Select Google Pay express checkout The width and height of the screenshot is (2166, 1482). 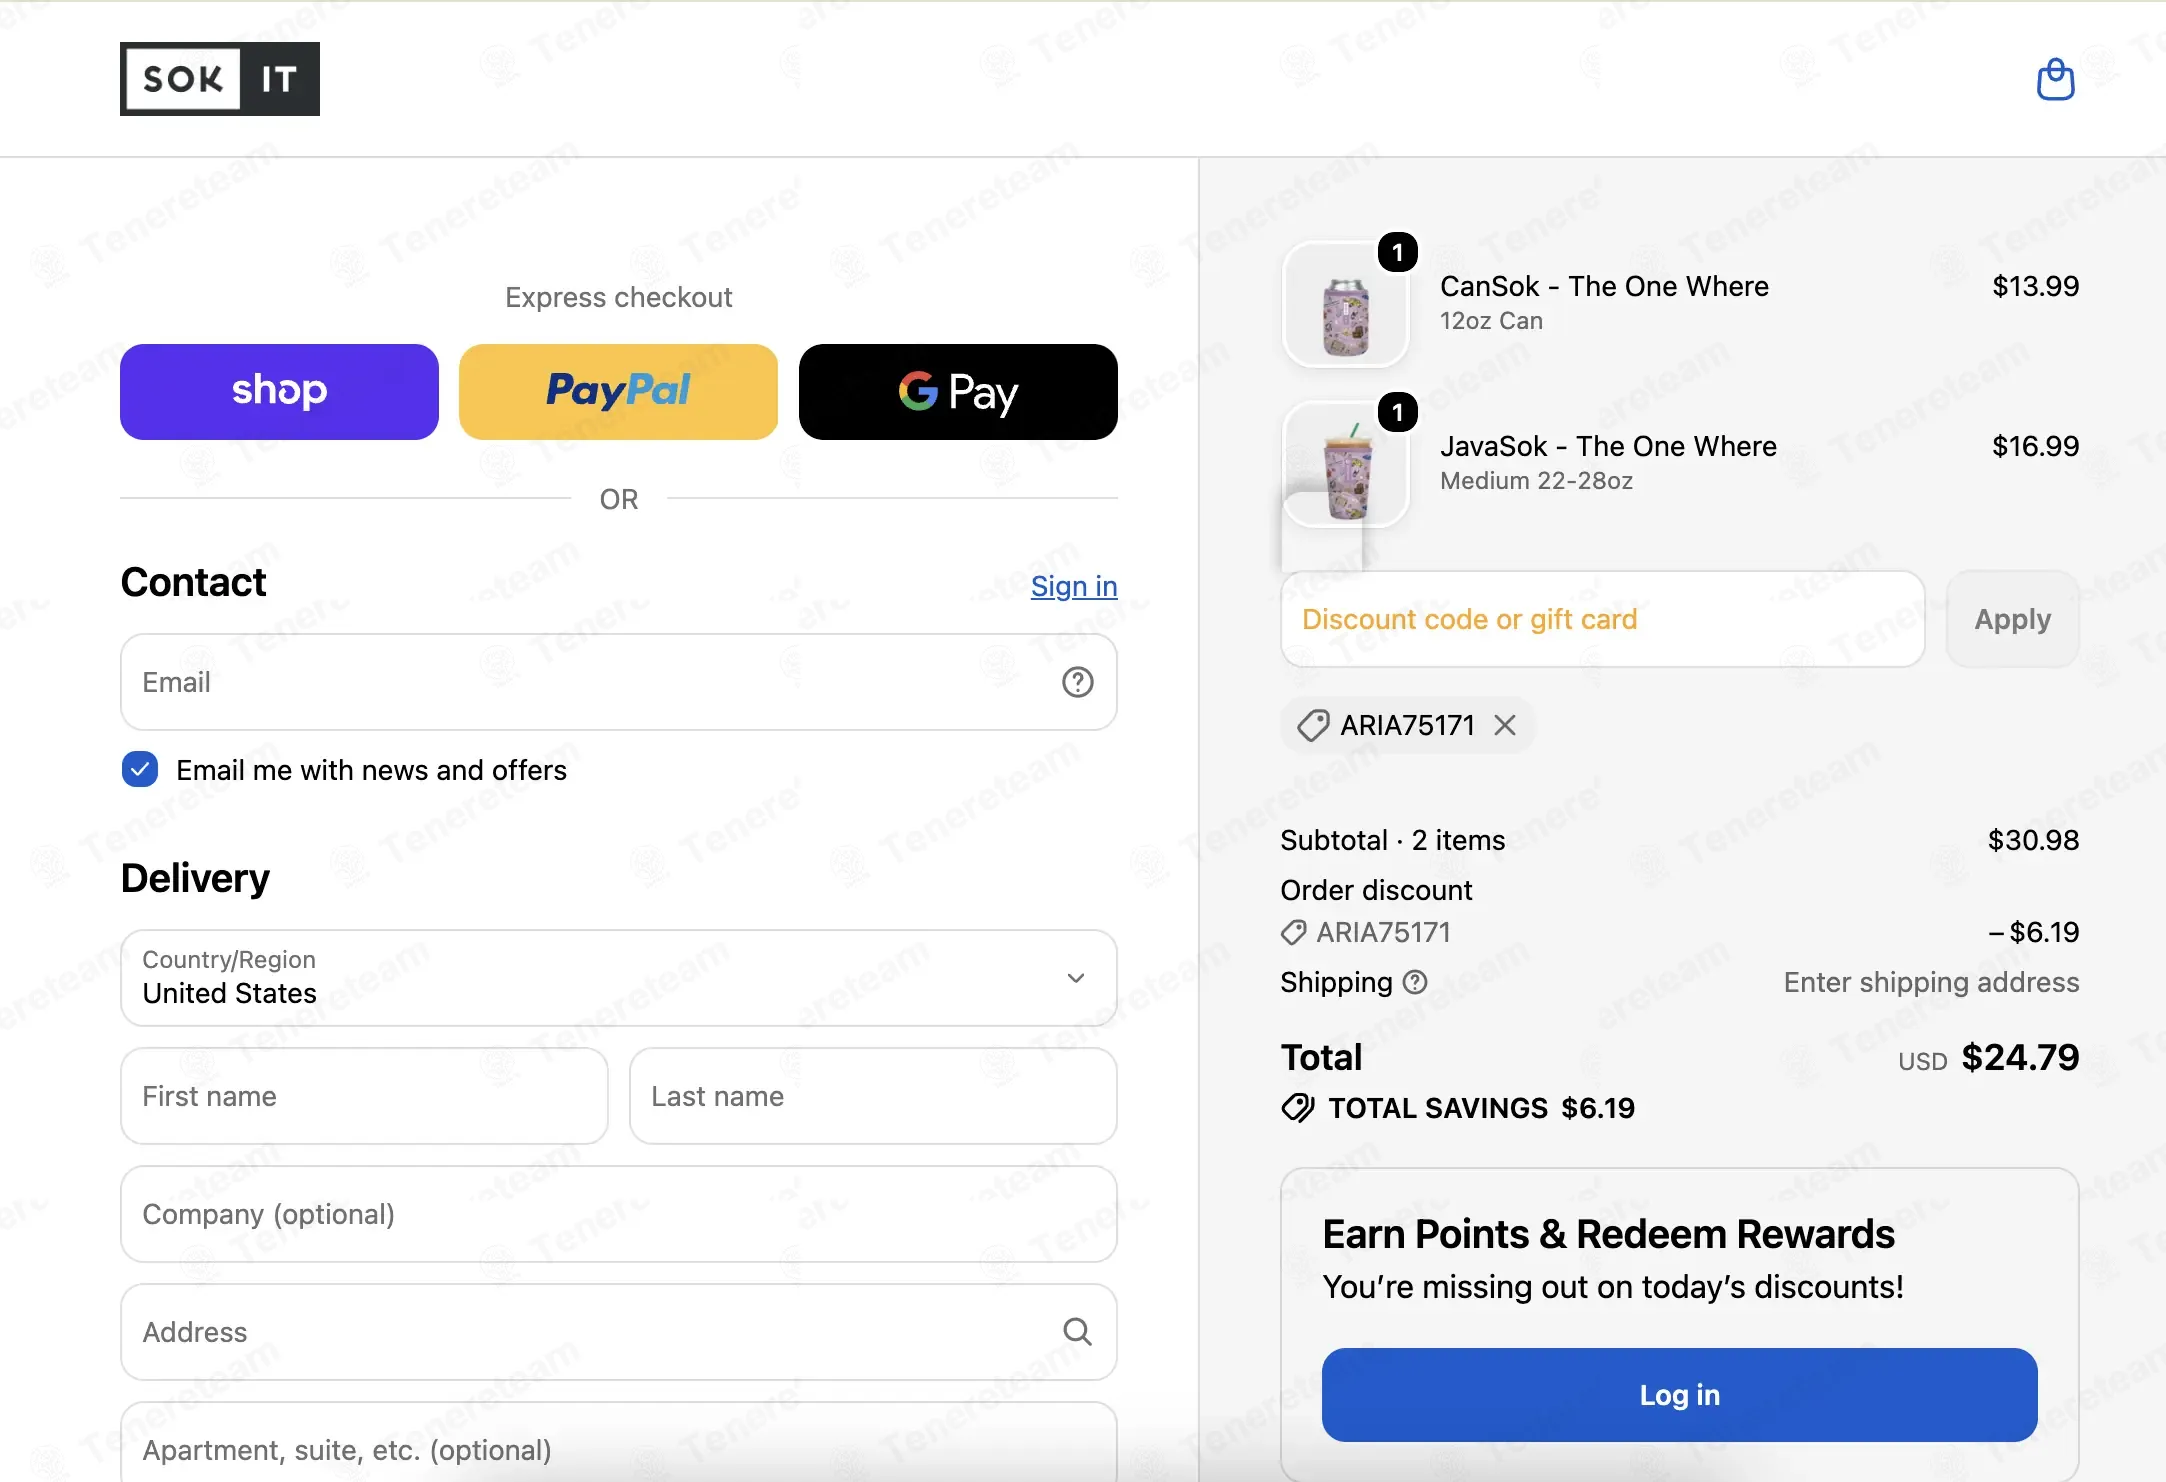click(958, 392)
